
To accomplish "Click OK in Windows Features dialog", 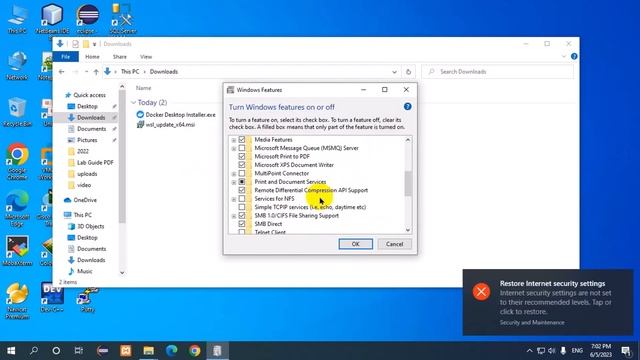I will pyautogui.click(x=356, y=244).
